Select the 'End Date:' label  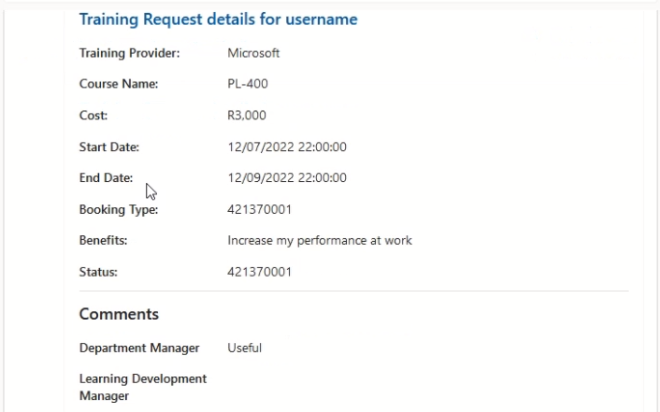pyautogui.click(x=106, y=178)
